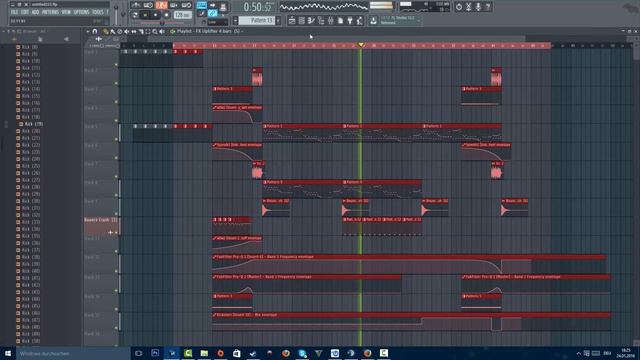Select the Playlist paint brush tool
This screenshot has height=360, width=640.
click(x=113, y=31)
